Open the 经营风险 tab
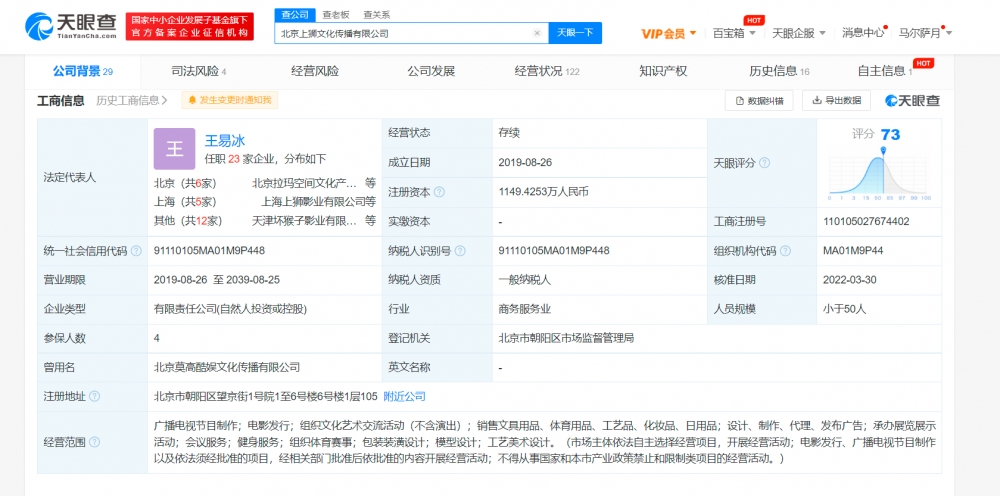The width and height of the screenshot is (1000, 496). [314, 71]
